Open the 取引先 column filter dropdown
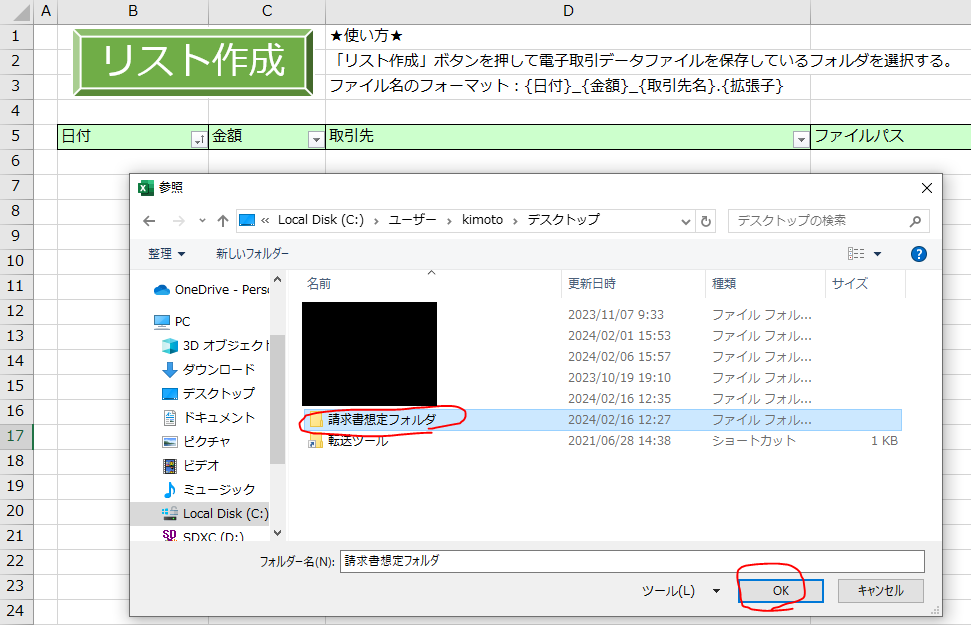This screenshot has height=625, width=971. click(x=801, y=140)
